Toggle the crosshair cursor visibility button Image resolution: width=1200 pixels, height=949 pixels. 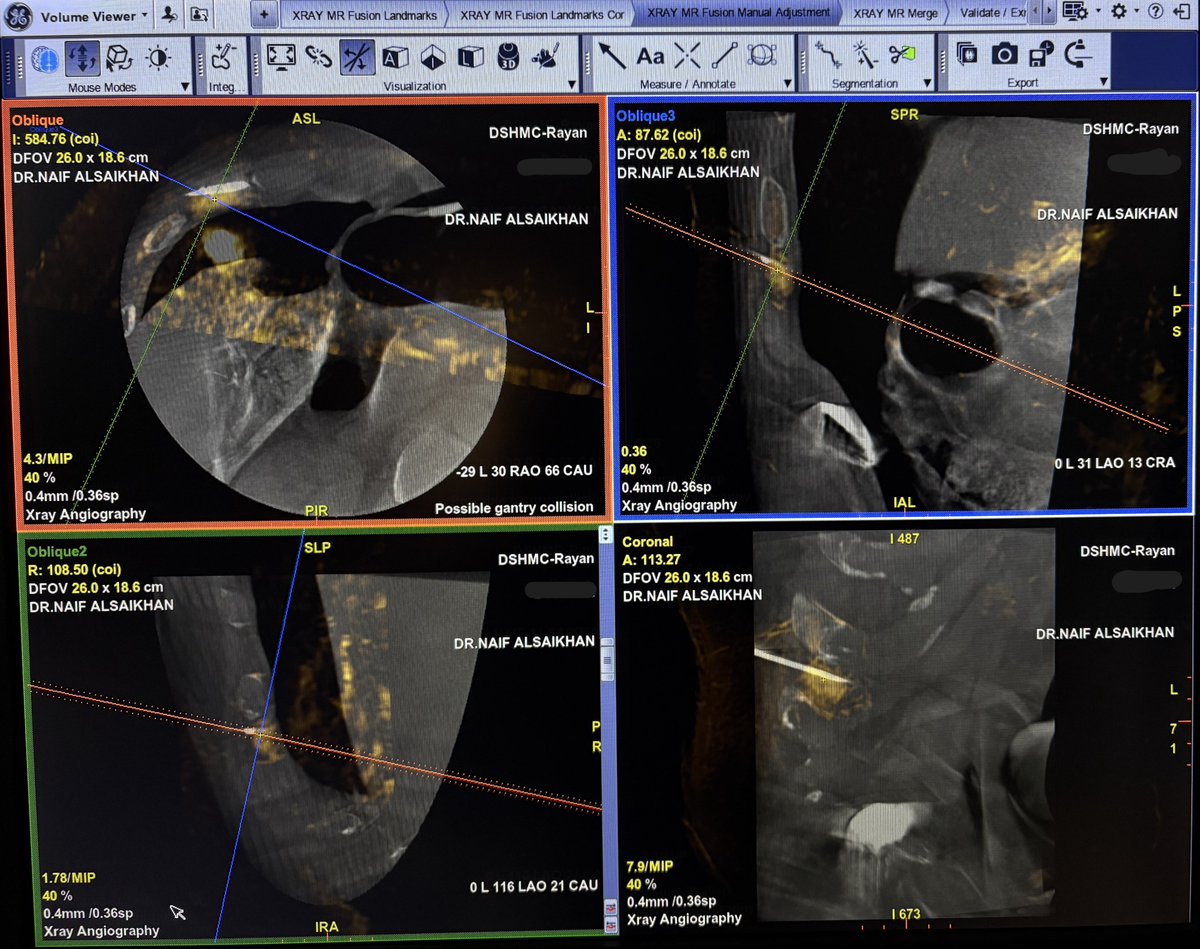pos(355,57)
